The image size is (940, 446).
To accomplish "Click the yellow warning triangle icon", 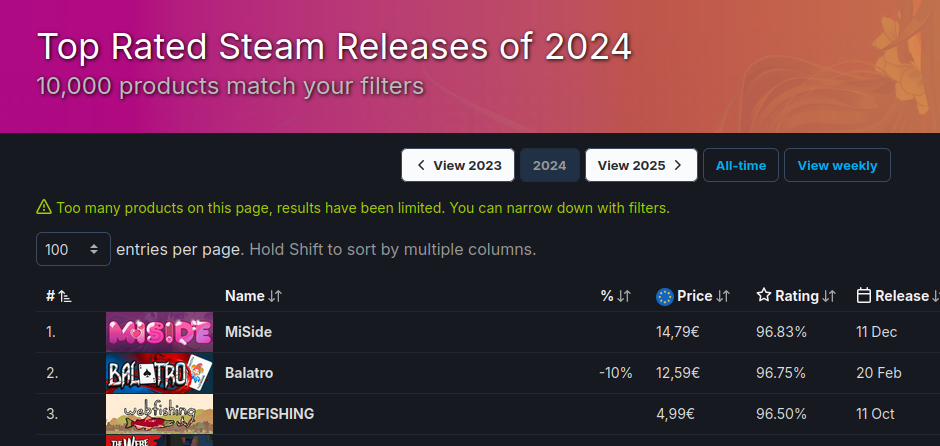I will tap(44, 207).
